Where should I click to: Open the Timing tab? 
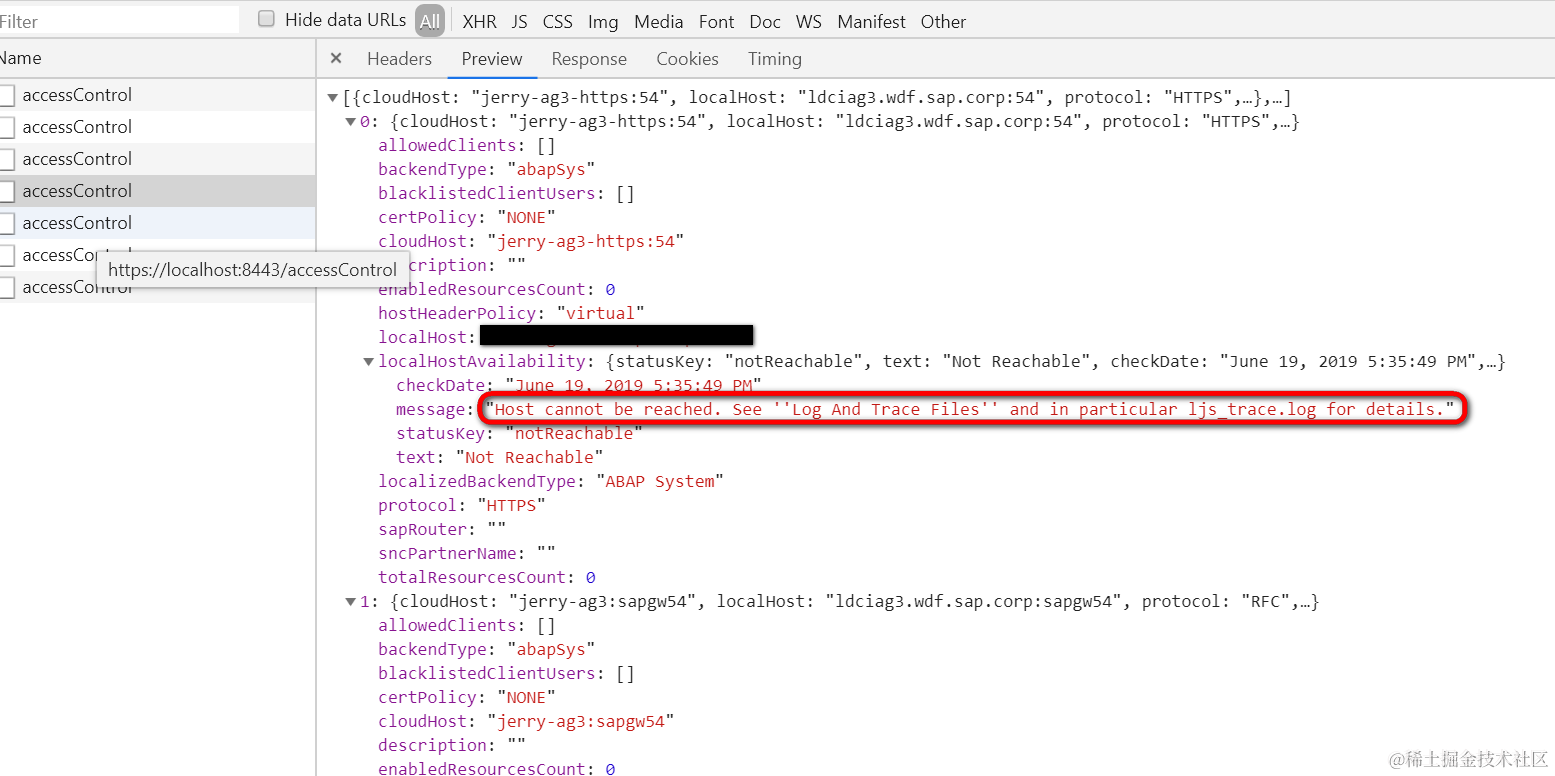pos(775,59)
